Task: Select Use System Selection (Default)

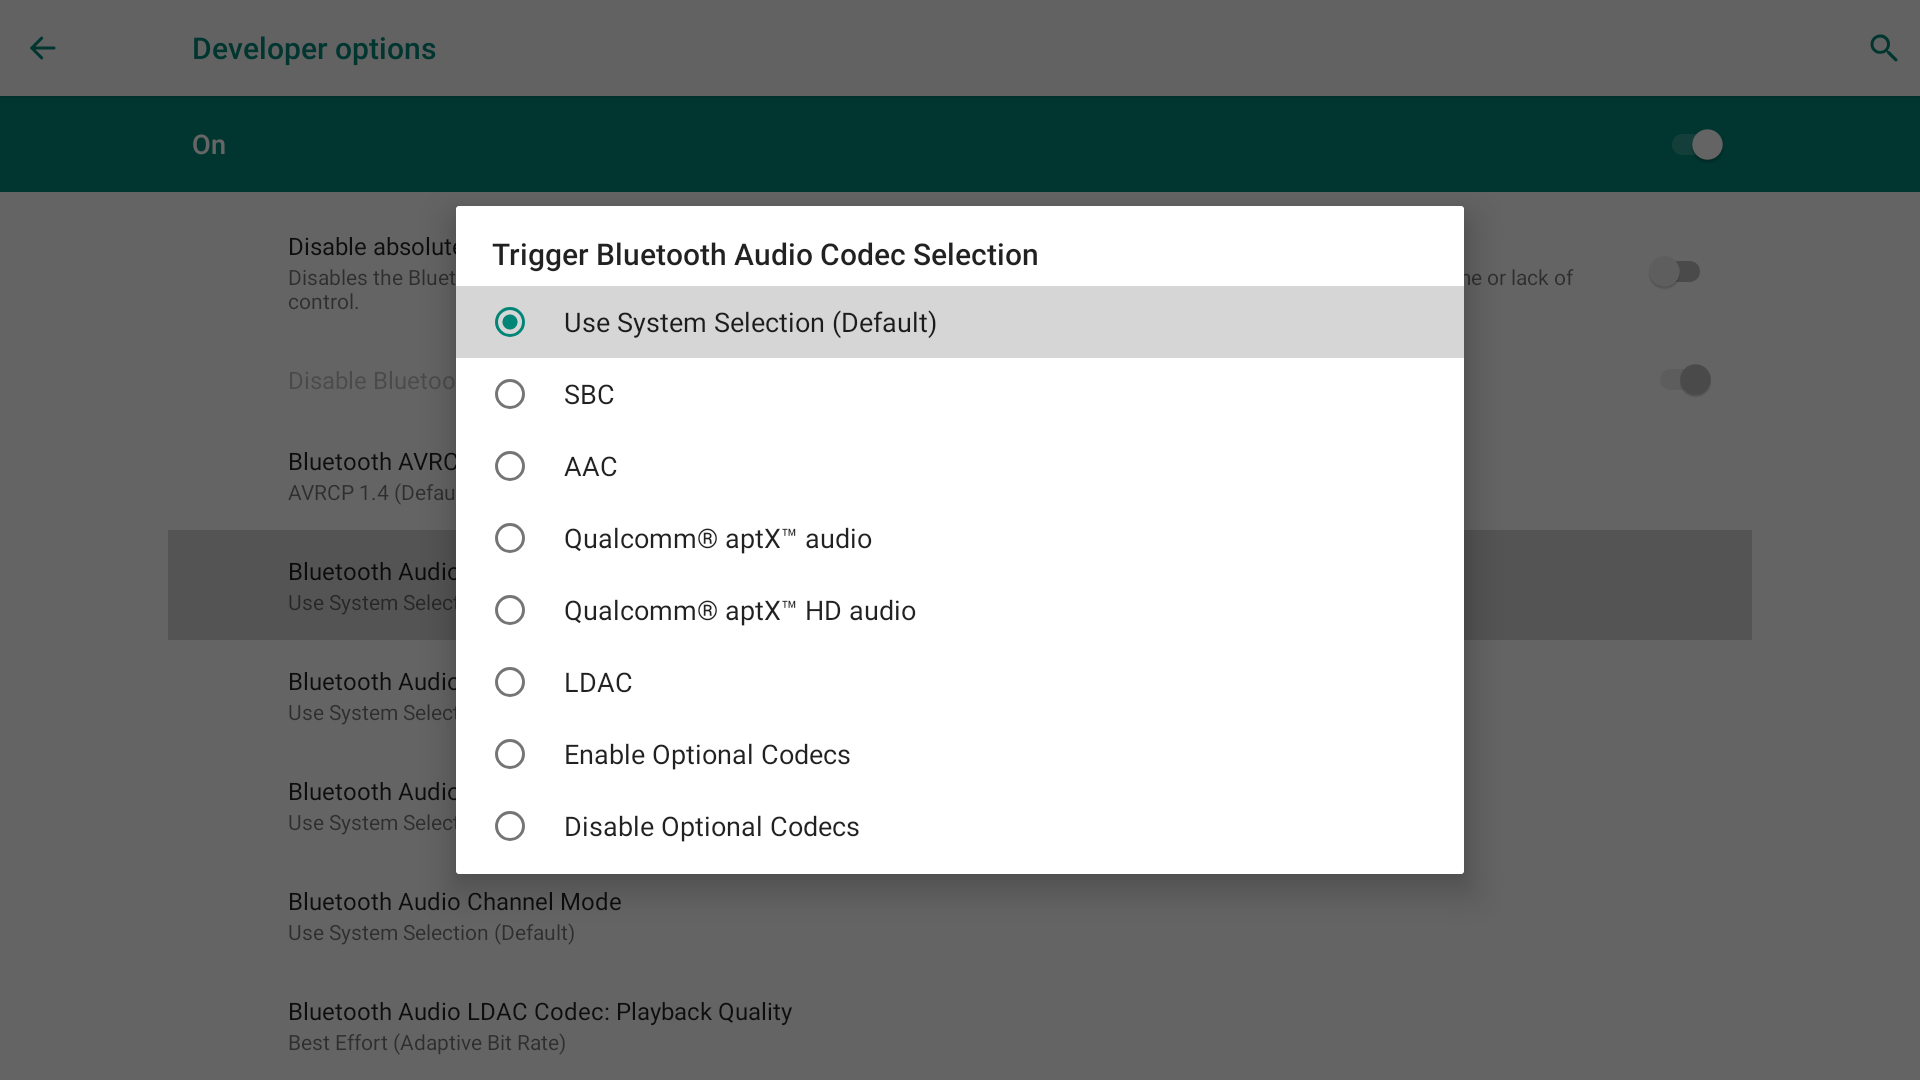Action: pyautogui.click(x=960, y=322)
